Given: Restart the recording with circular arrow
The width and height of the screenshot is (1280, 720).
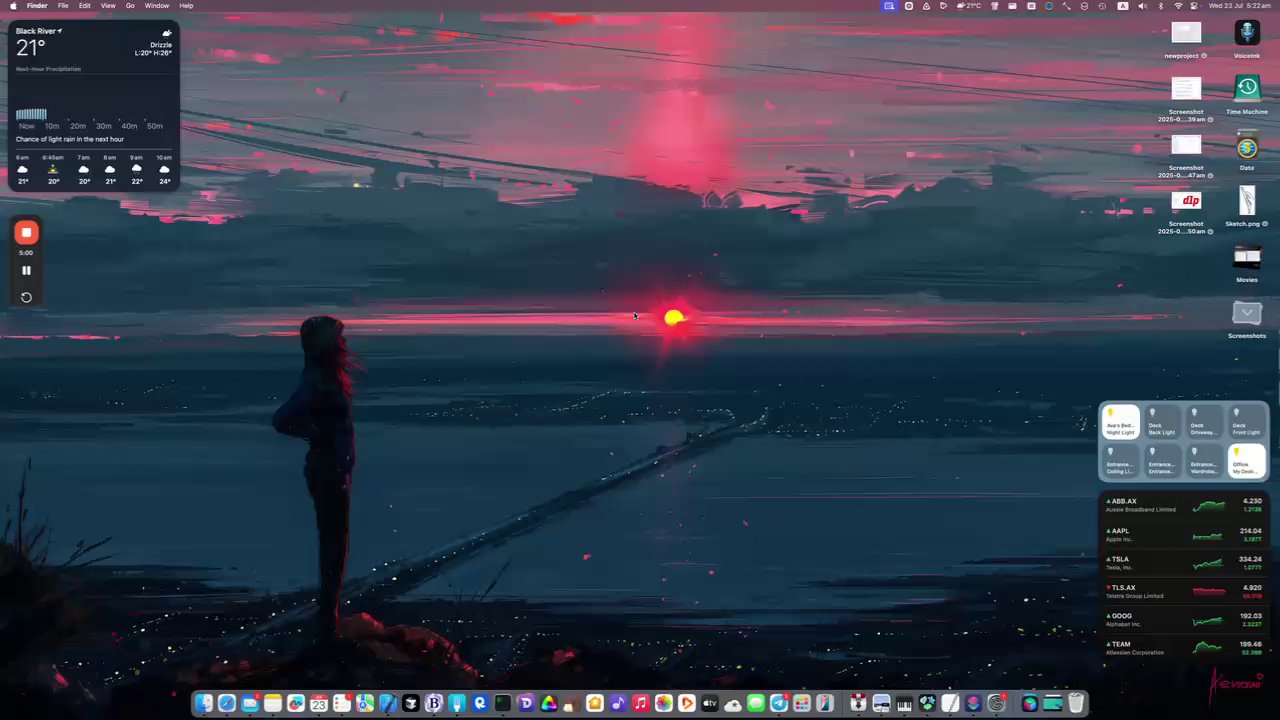Looking at the screenshot, I should (26, 297).
